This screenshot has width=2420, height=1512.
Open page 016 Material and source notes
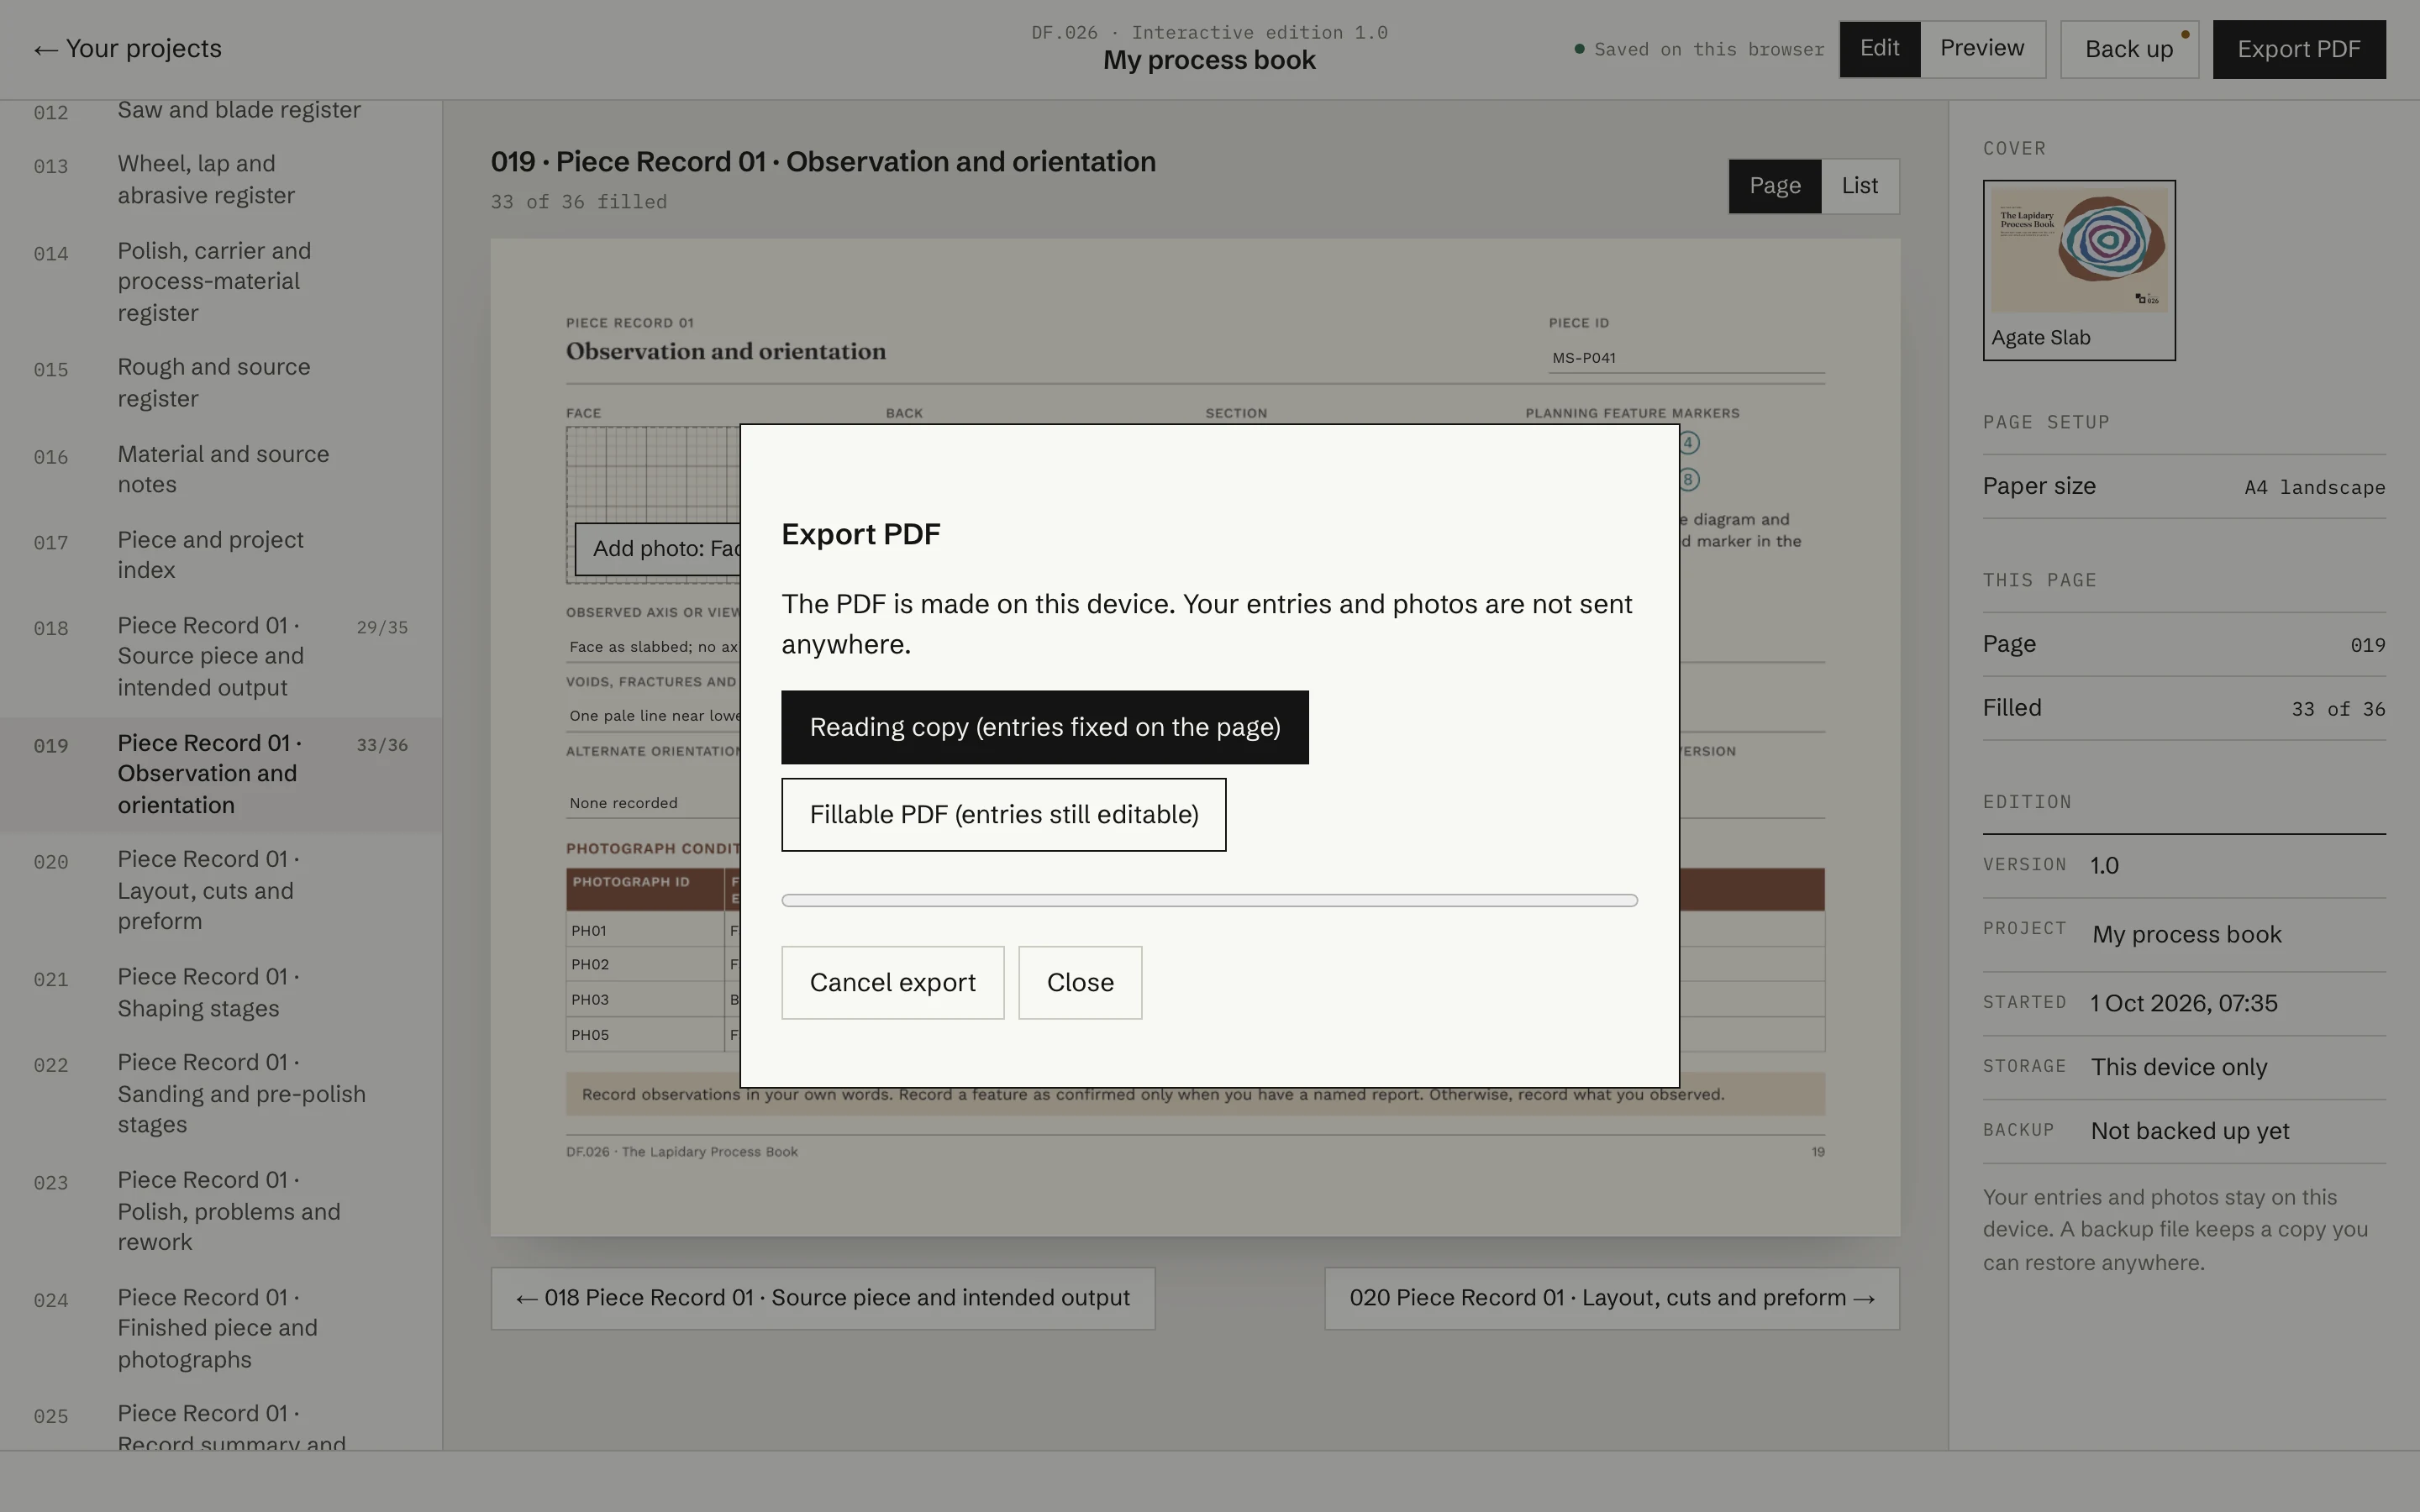point(220,469)
